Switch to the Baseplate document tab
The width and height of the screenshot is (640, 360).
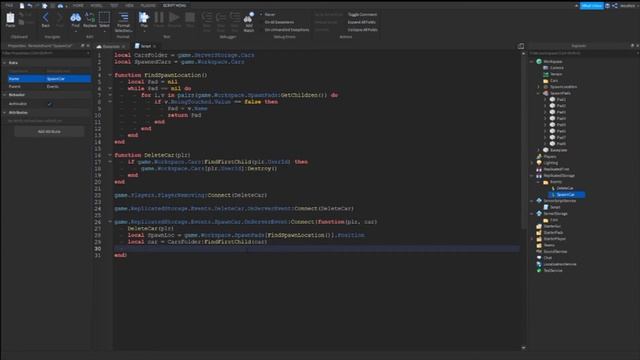coord(111,46)
